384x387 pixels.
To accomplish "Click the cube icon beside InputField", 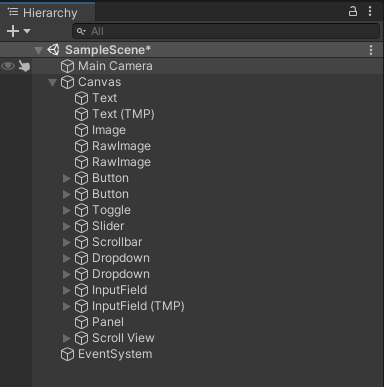I will tap(81, 290).
